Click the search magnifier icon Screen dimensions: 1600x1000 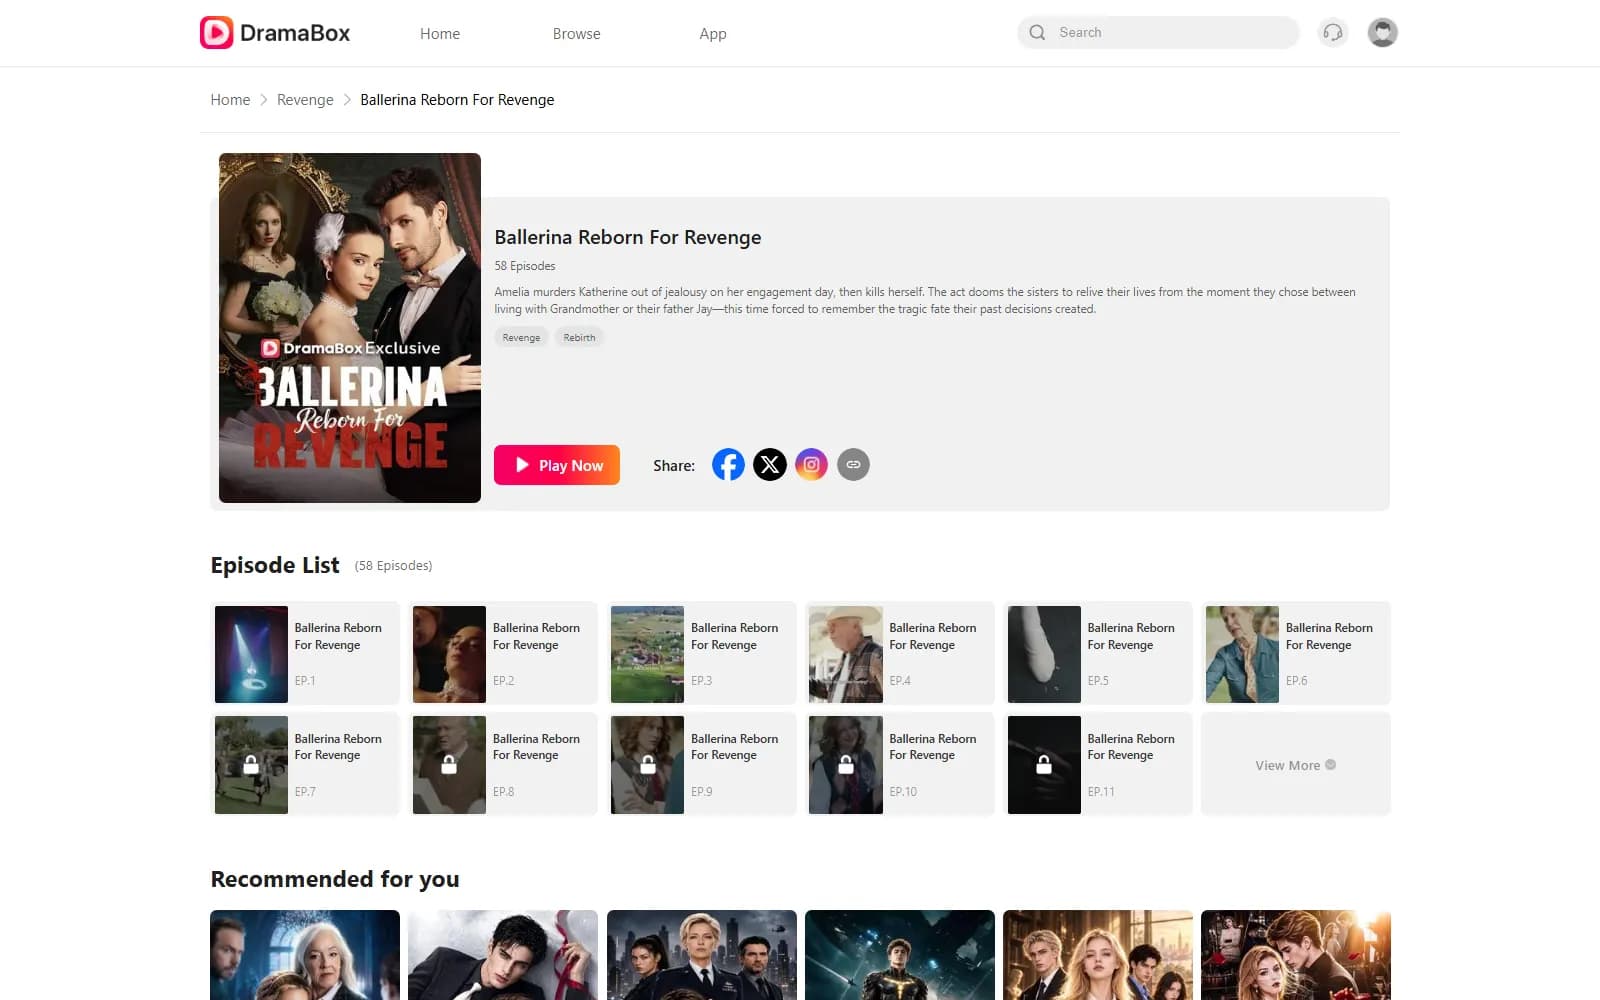[1037, 32]
